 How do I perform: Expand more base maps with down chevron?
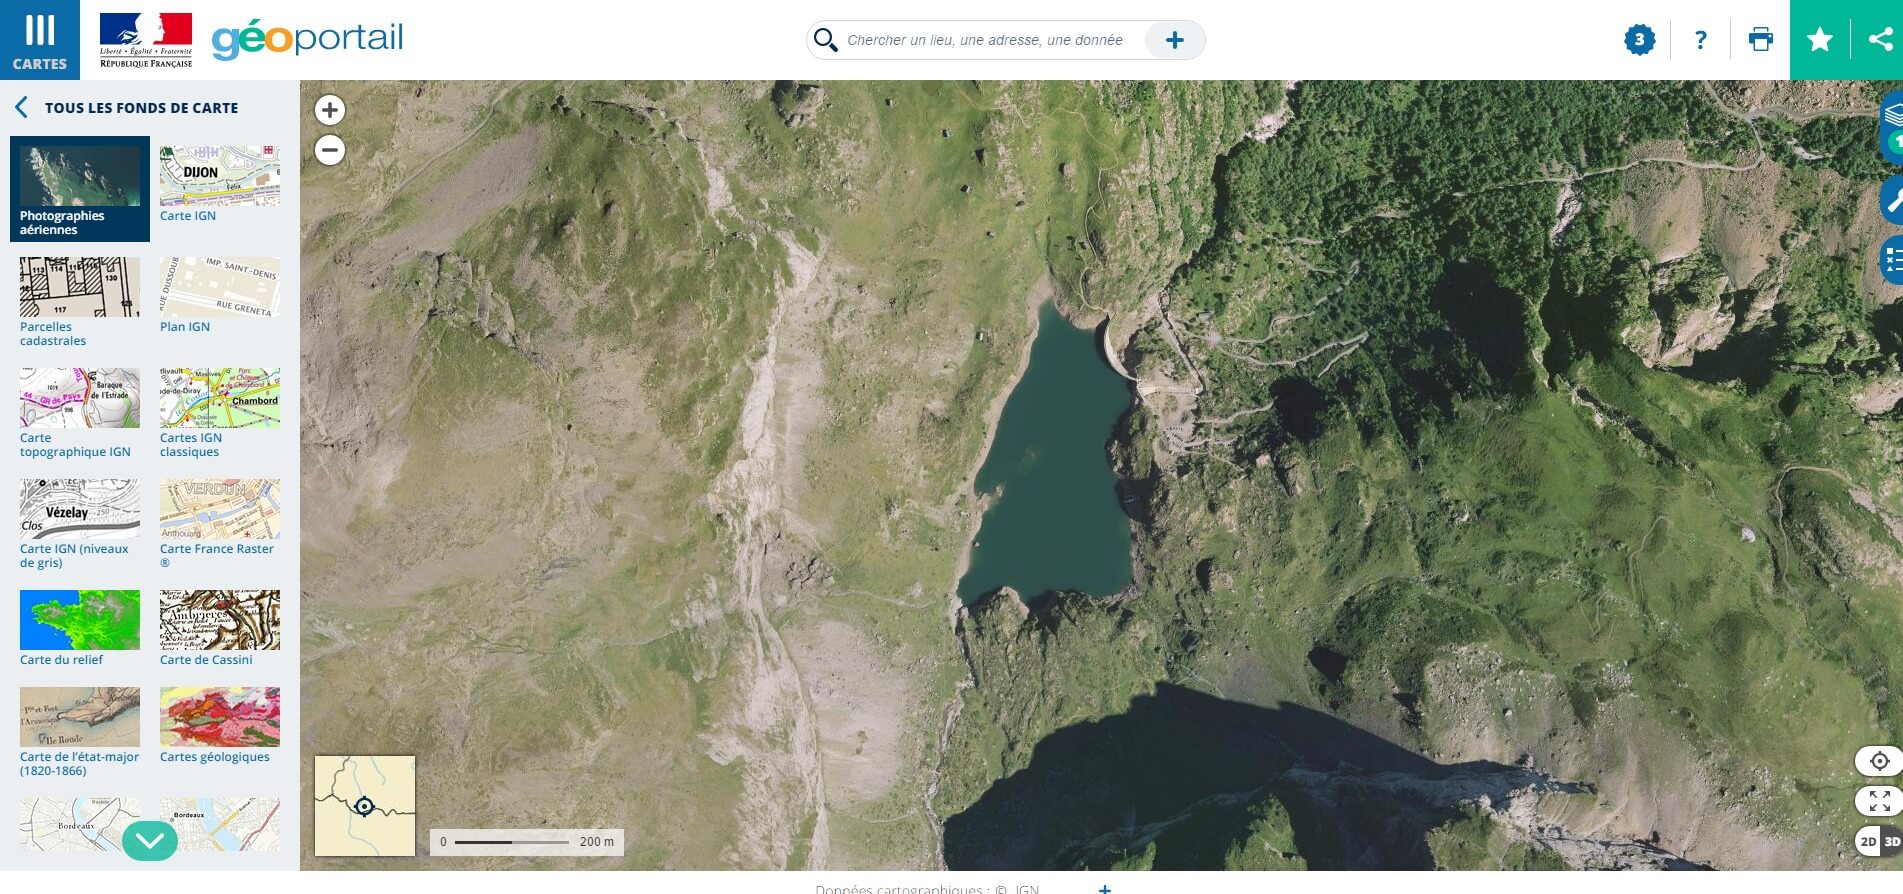coord(150,841)
